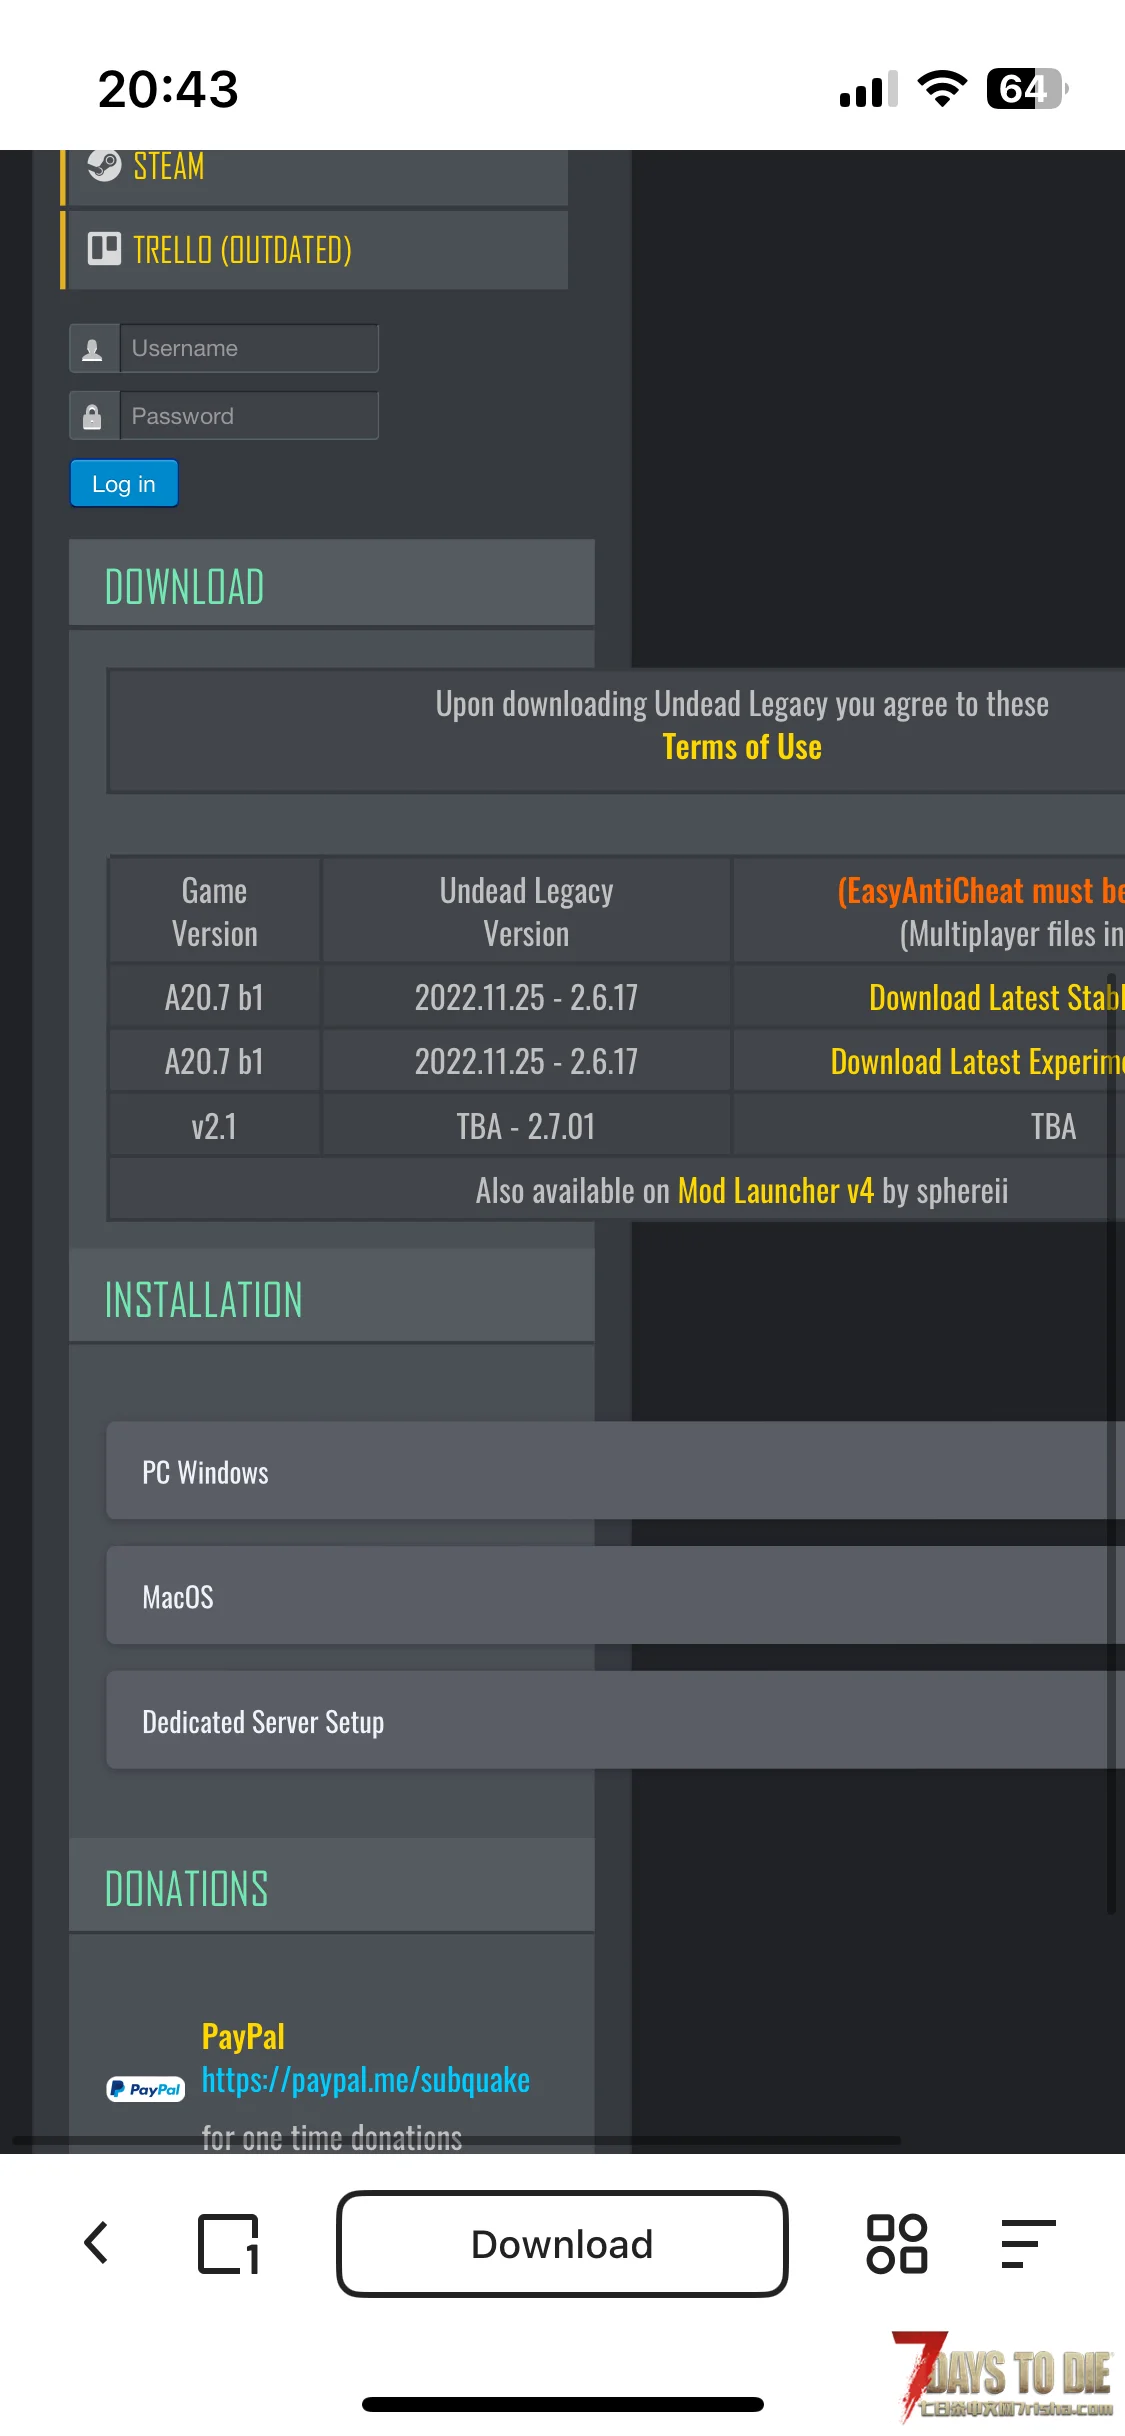1125x2436 pixels.
Task: Tap the browser back arrow
Action: [96, 2243]
